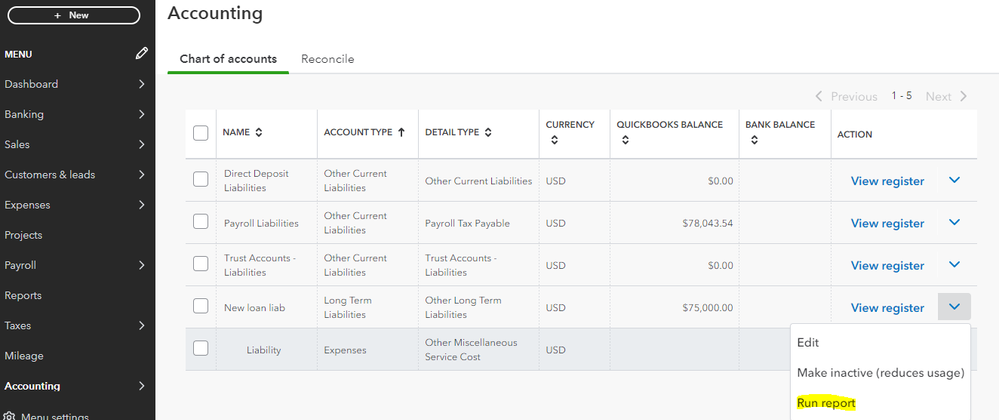Sort by QuickBooks Balance arrows icon
This screenshot has width=999, height=420.
coord(624,142)
